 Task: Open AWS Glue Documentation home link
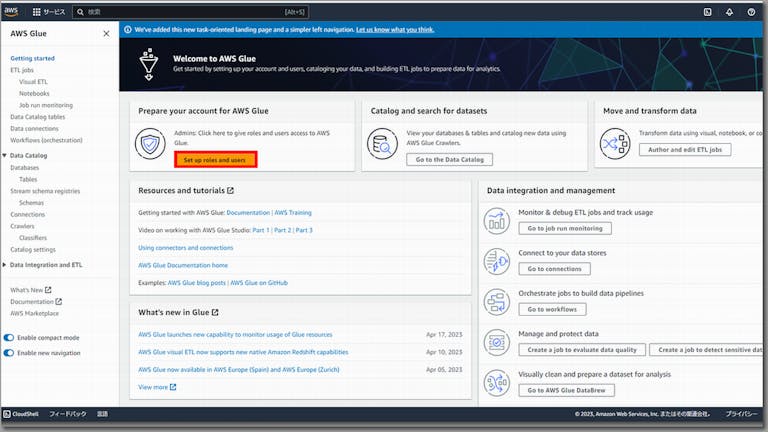click(183, 265)
